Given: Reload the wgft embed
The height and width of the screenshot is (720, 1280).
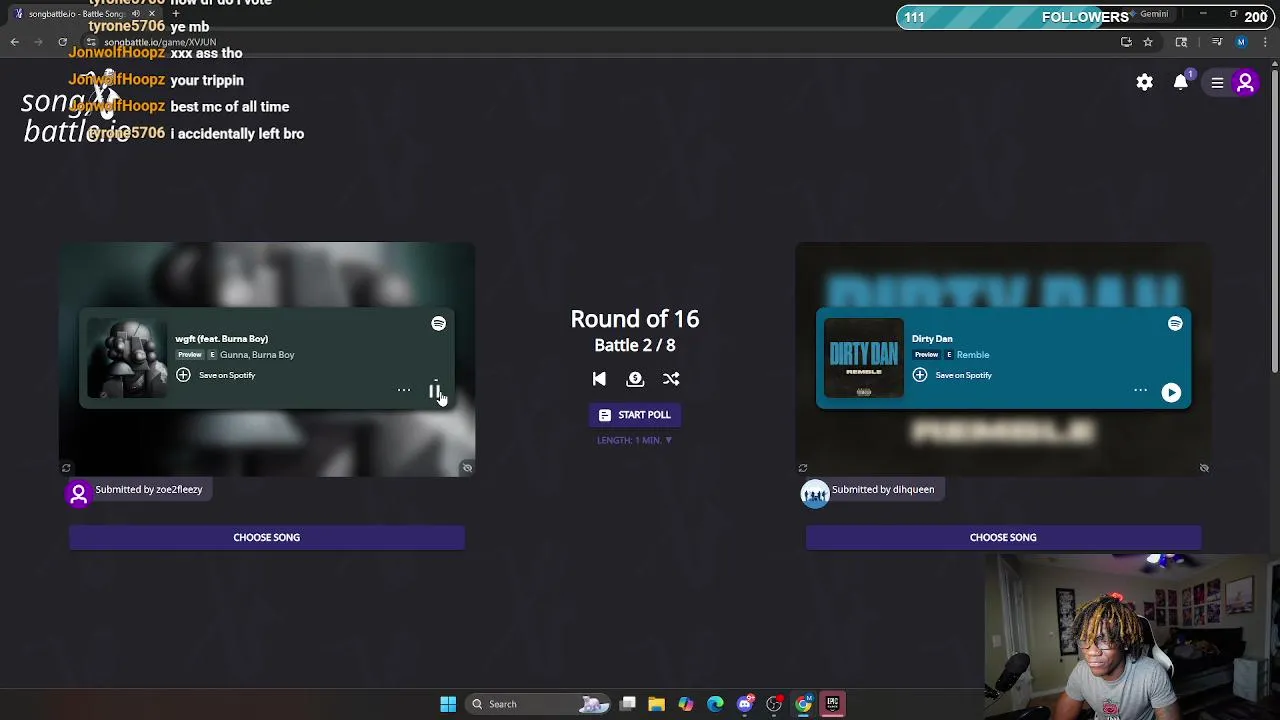Looking at the screenshot, I should click(x=66, y=468).
